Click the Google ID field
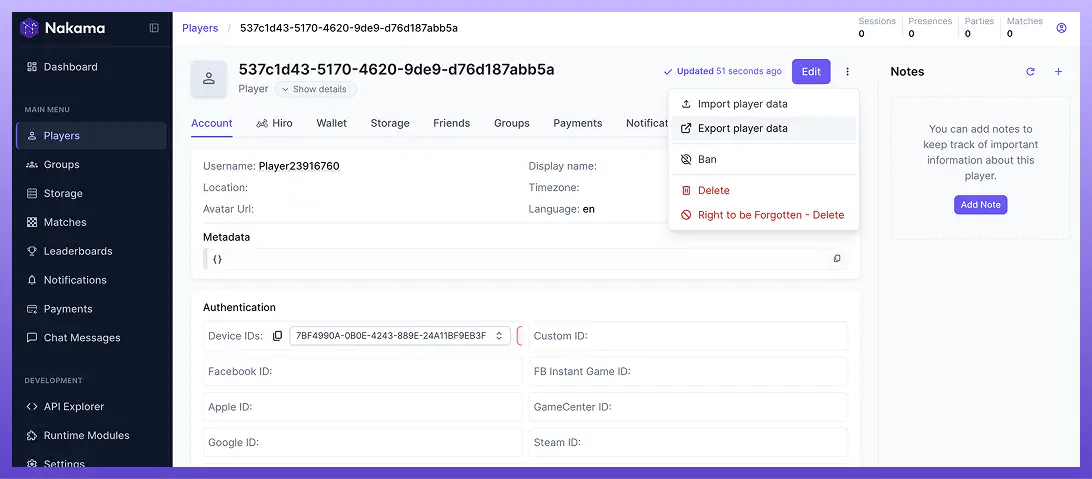Viewport: 1092px width, 479px height. pyautogui.click(x=363, y=442)
